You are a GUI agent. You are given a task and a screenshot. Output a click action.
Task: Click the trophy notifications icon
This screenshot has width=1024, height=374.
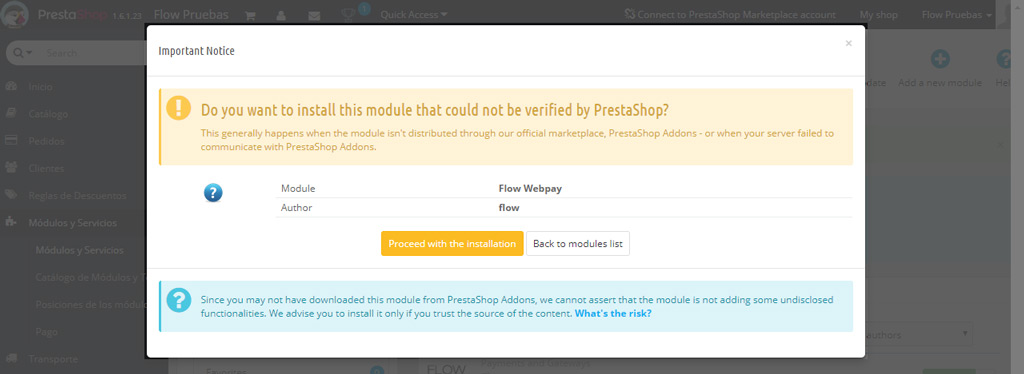pos(348,15)
